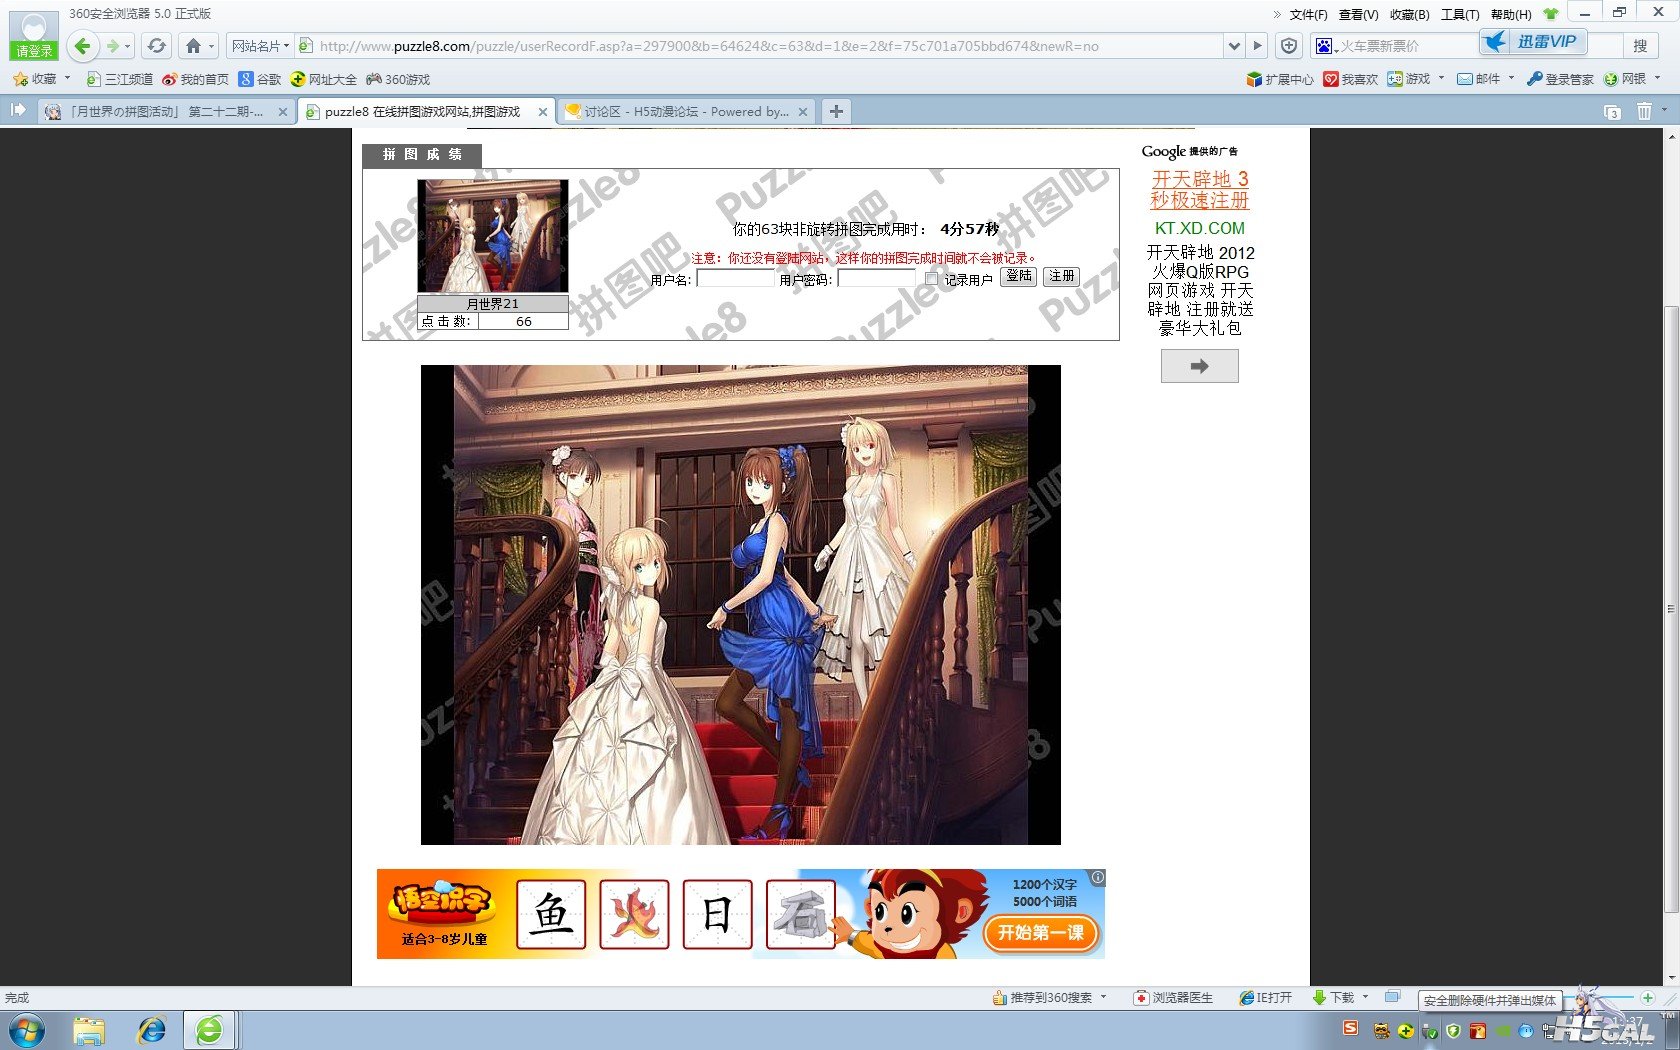Open the 工具(T) menu

(x=1459, y=14)
